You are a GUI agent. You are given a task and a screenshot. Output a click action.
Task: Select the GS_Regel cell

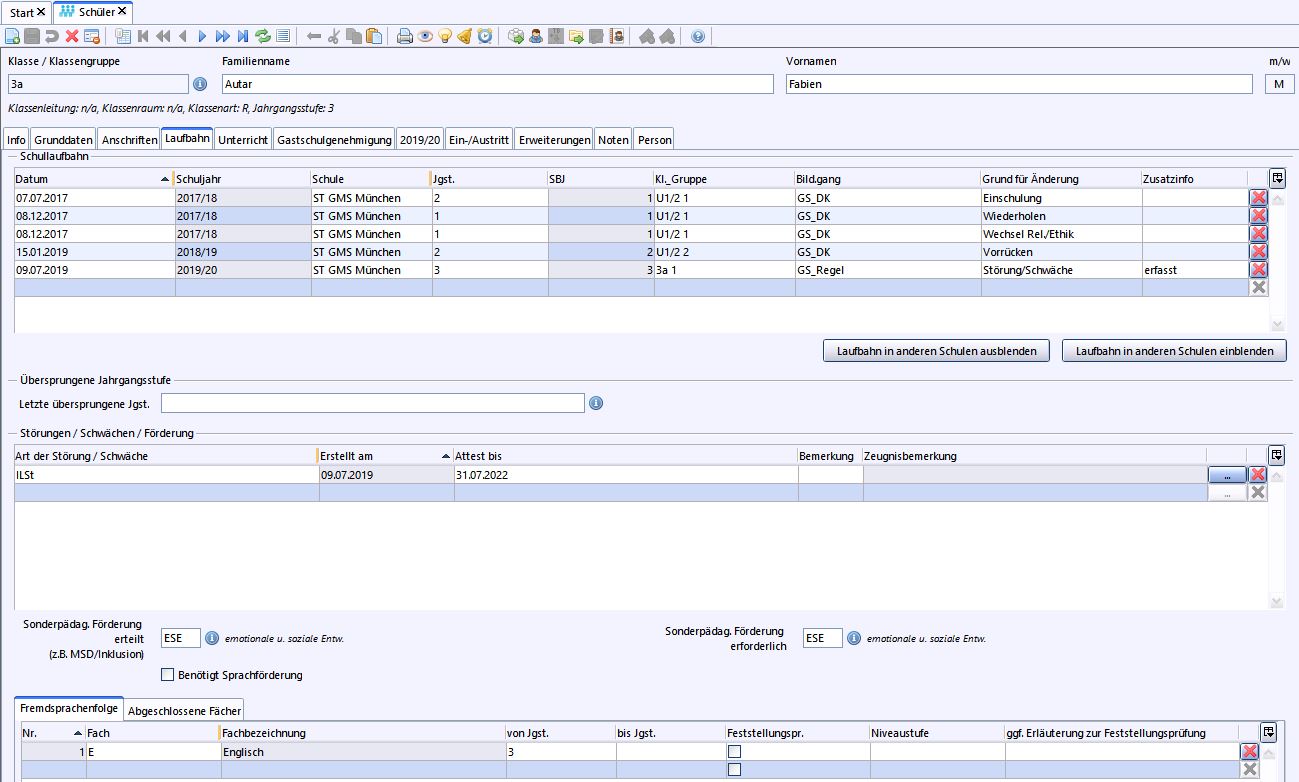888,270
